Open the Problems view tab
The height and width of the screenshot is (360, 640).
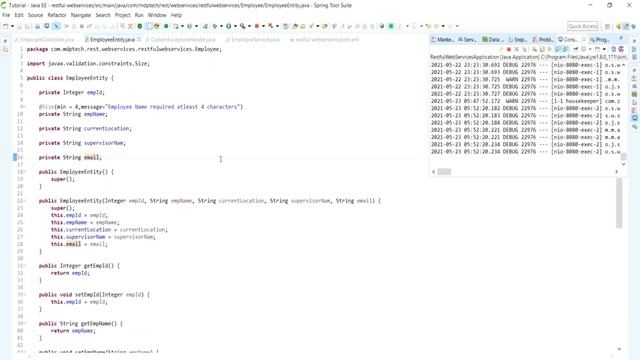pos(543,40)
